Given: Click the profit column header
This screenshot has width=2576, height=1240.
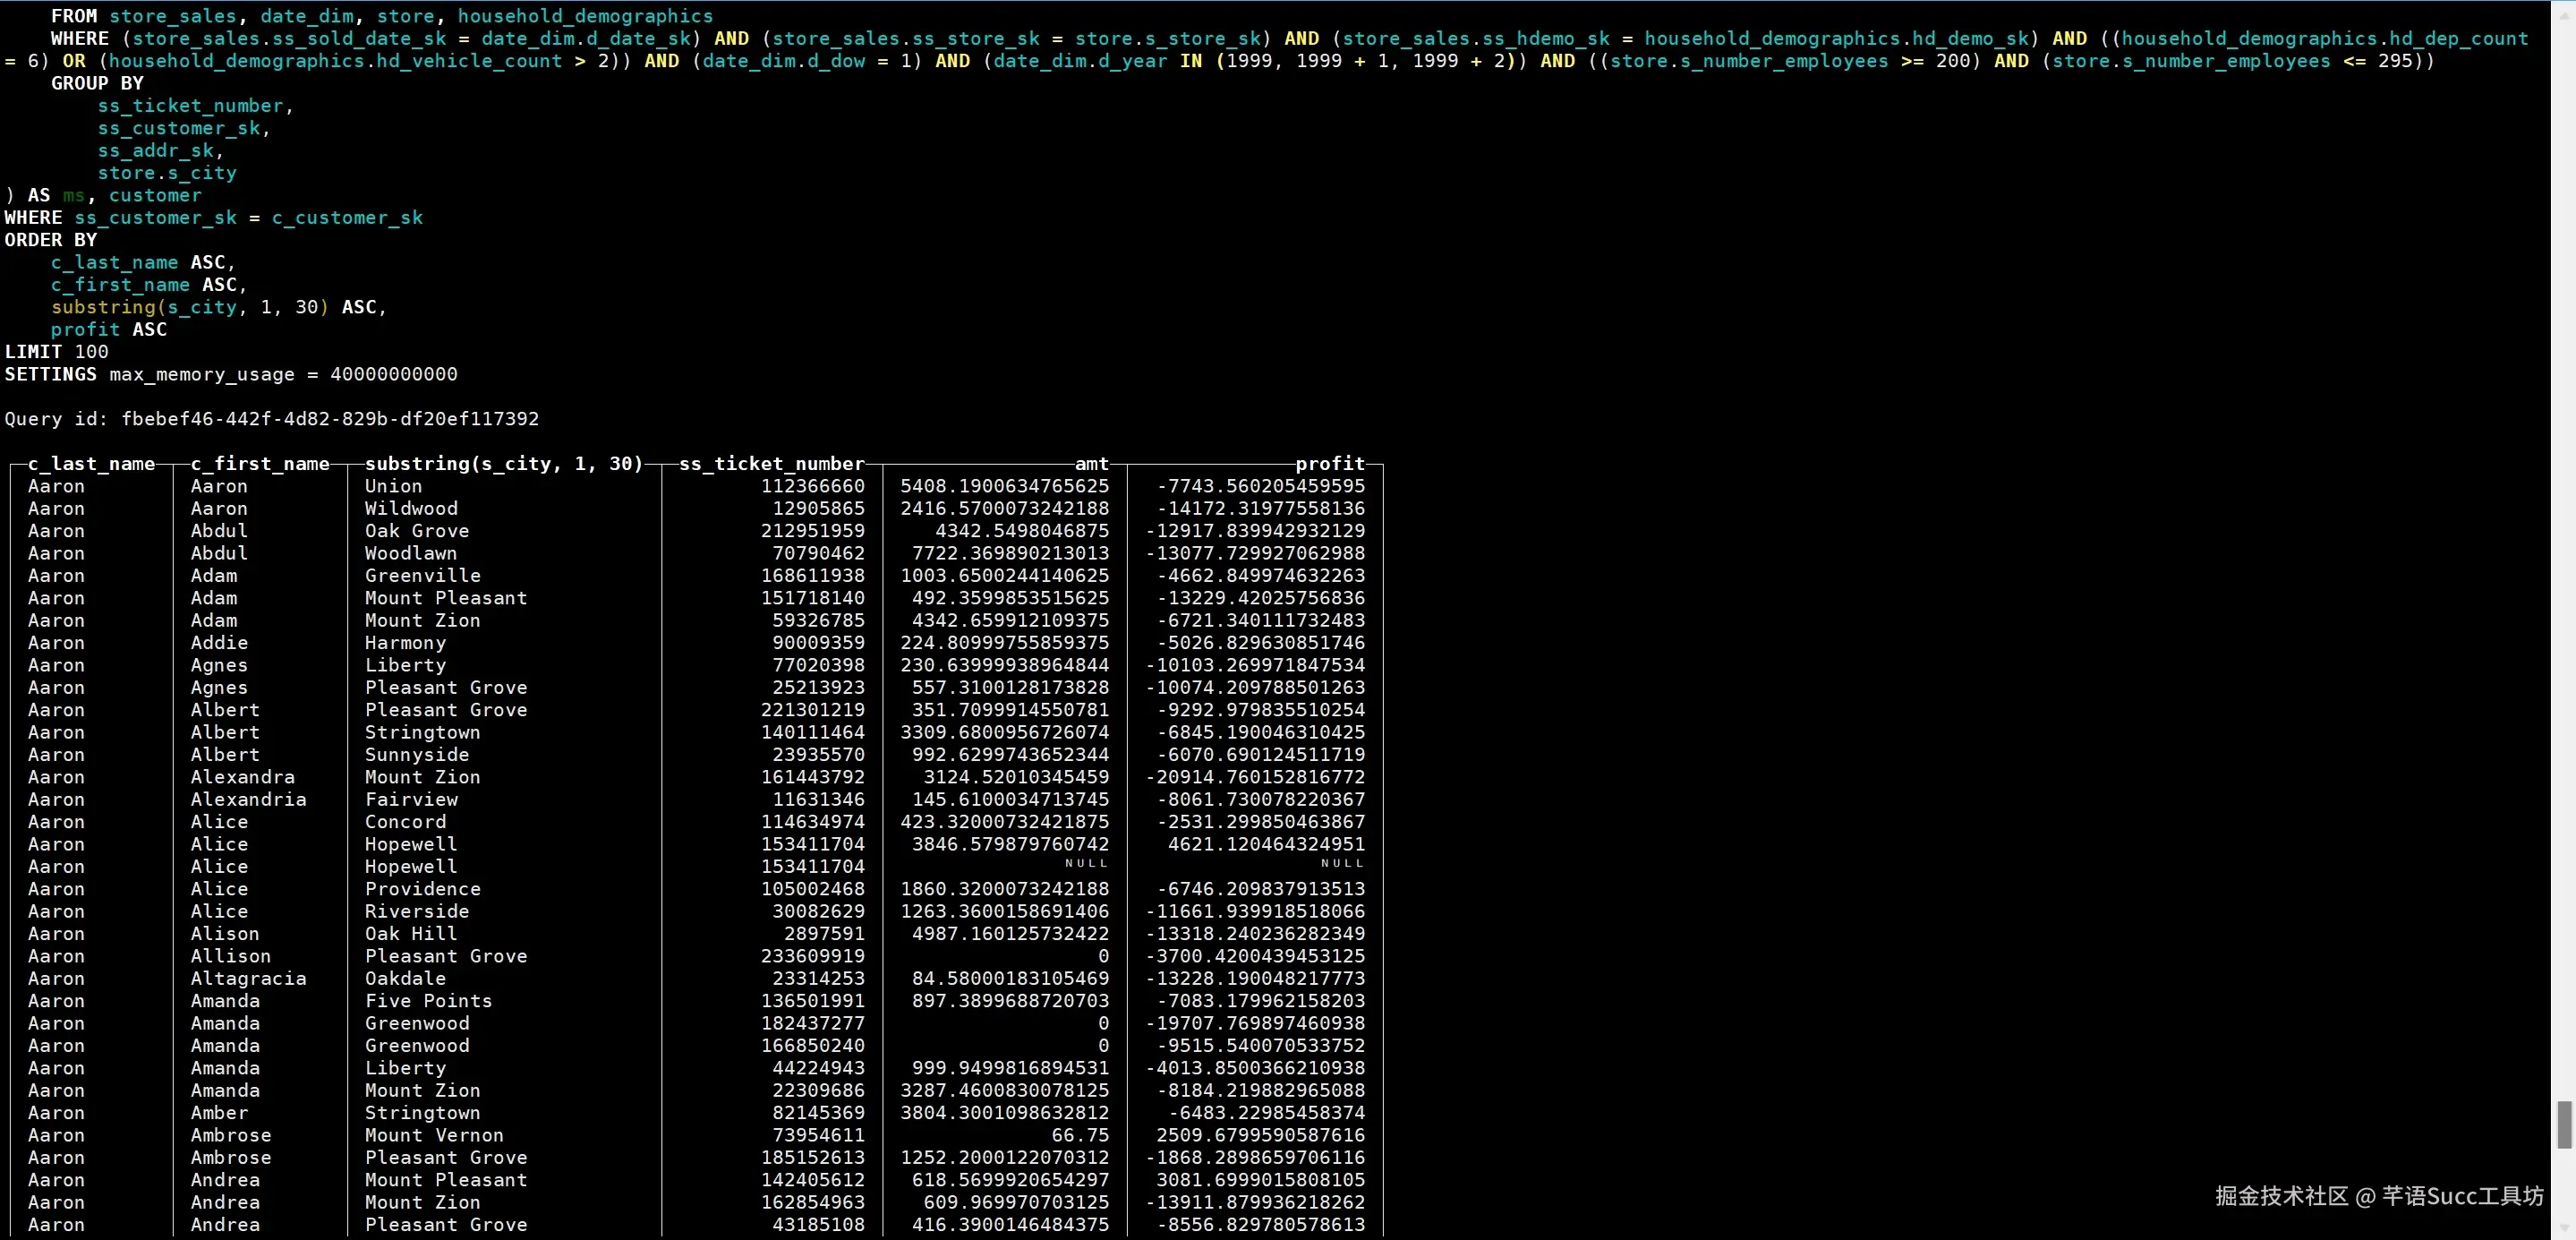Looking at the screenshot, I should tap(1329, 464).
